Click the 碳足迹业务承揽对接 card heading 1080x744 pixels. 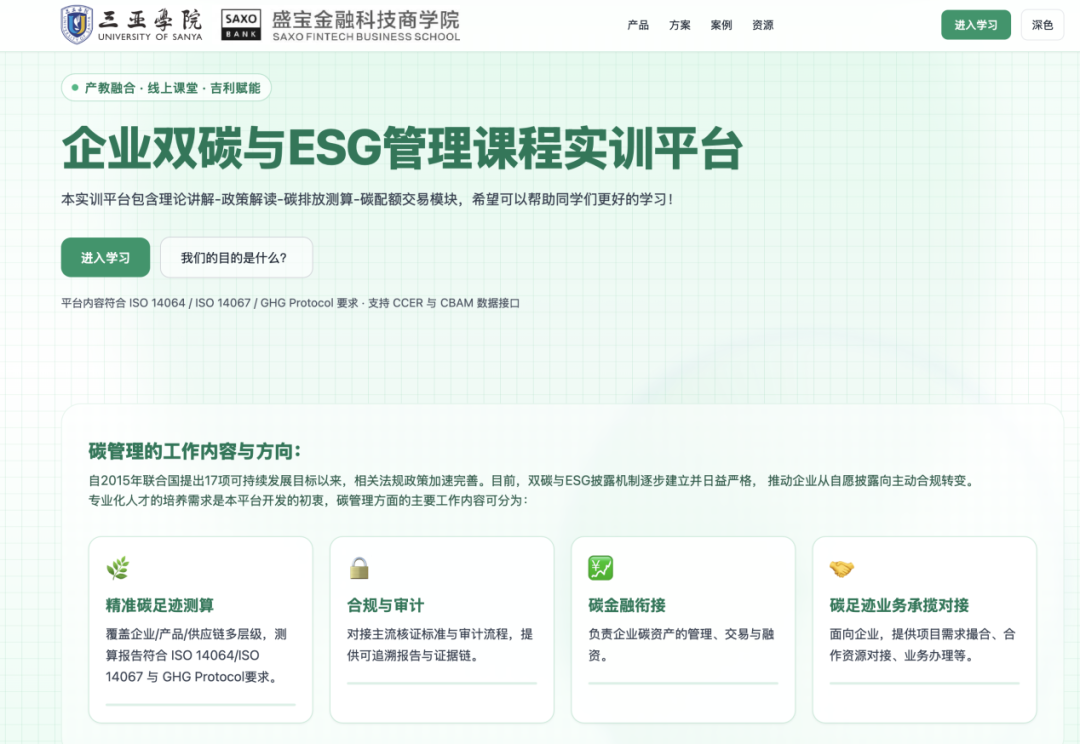tap(899, 605)
